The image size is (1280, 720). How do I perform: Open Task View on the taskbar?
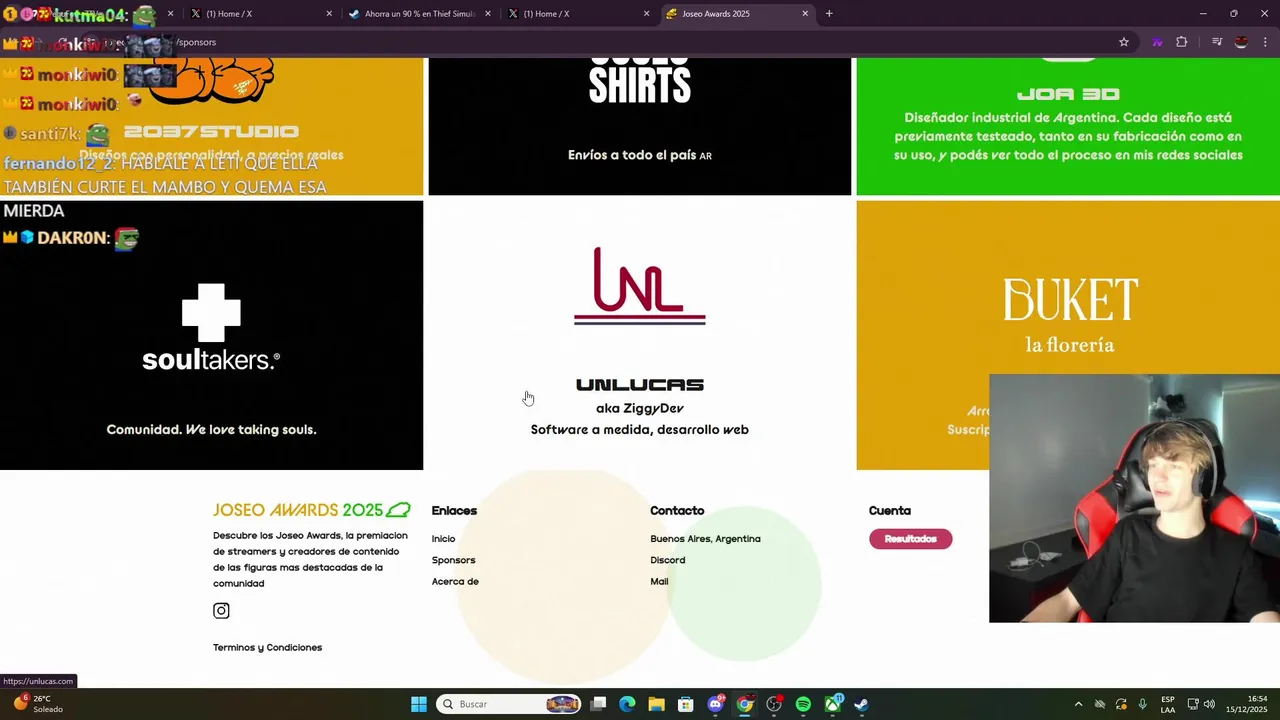click(598, 704)
